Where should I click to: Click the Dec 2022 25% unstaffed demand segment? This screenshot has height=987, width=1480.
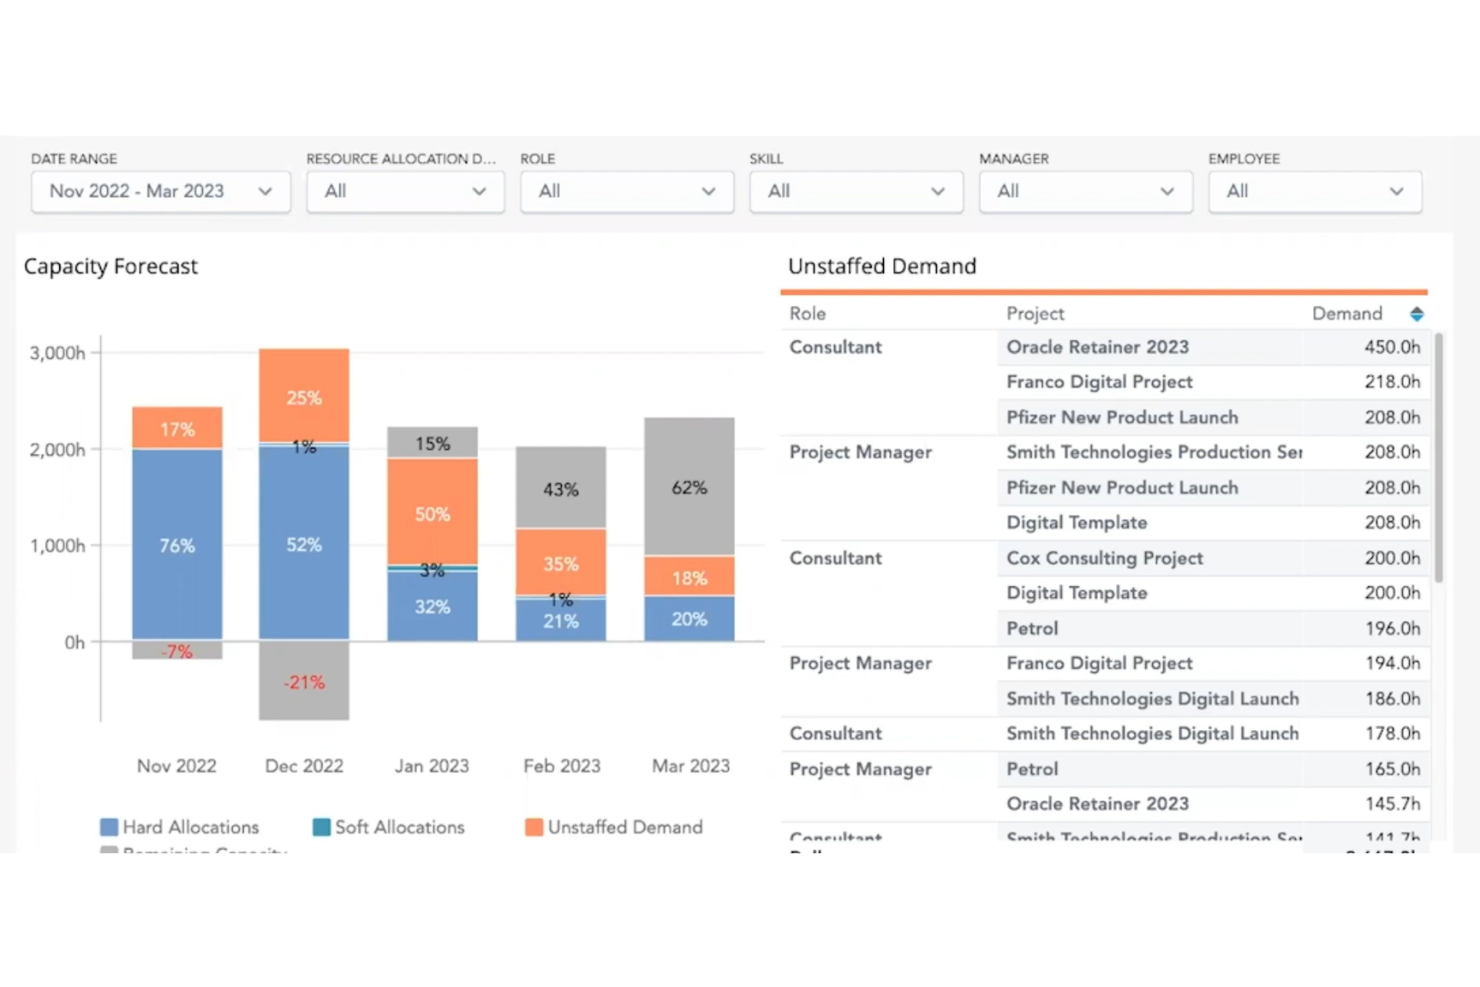304,395
